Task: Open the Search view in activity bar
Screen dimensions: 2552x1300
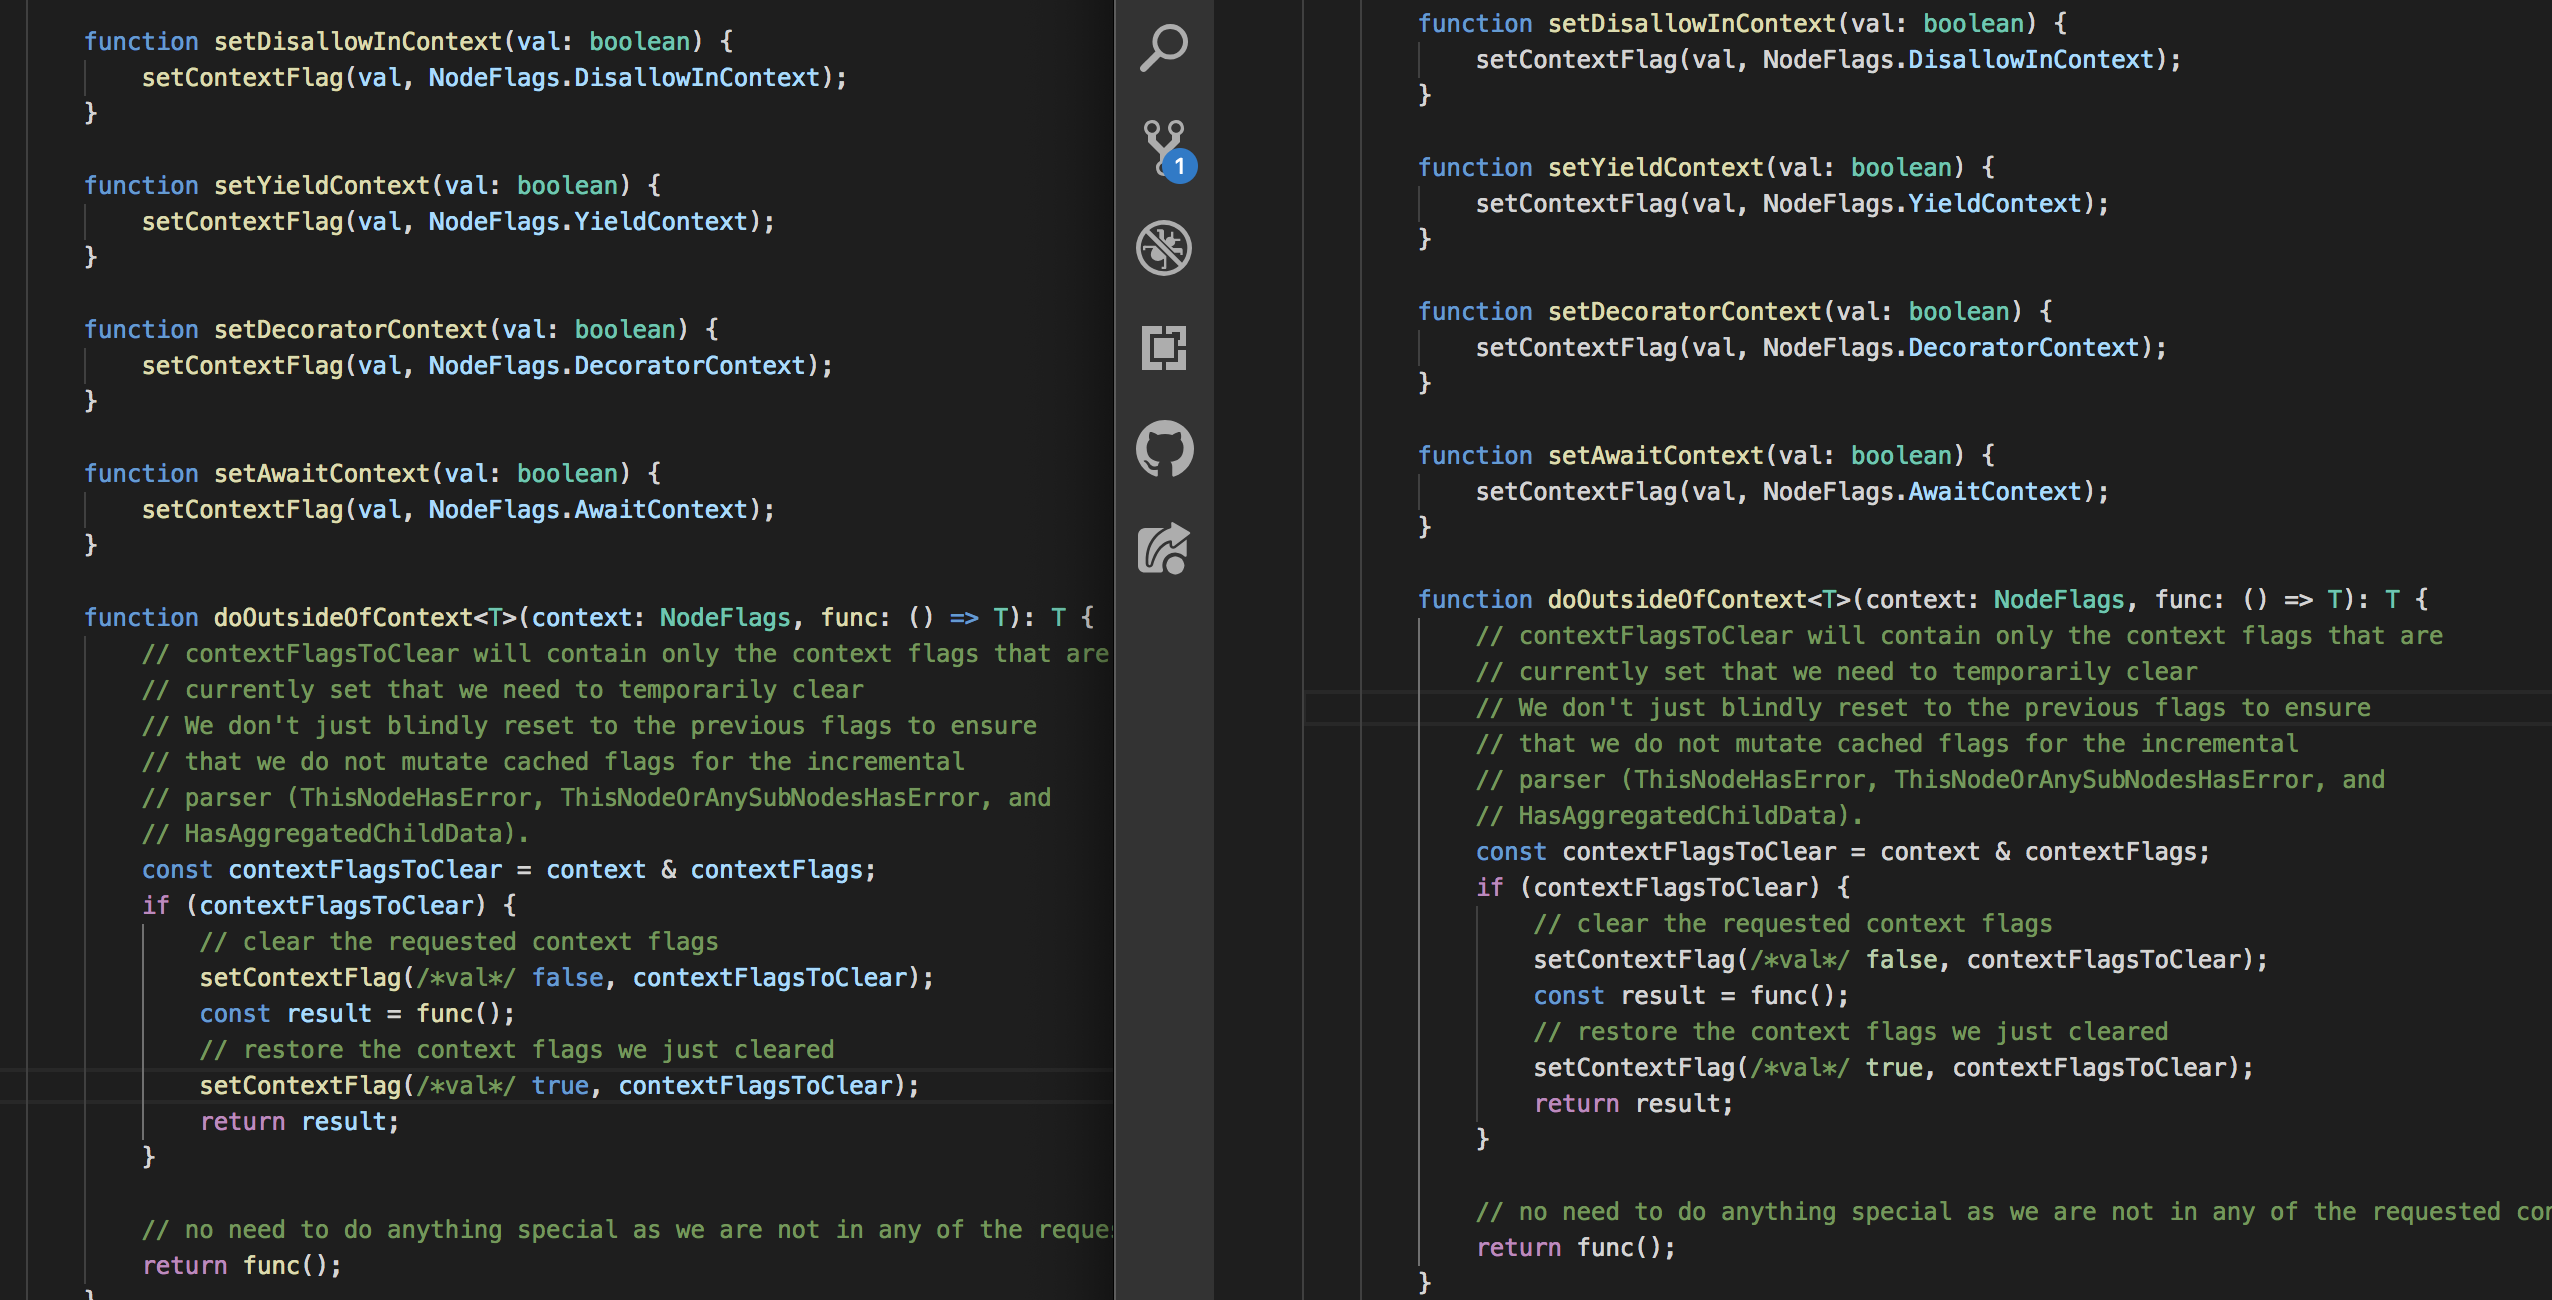Action: click(1164, 48)
